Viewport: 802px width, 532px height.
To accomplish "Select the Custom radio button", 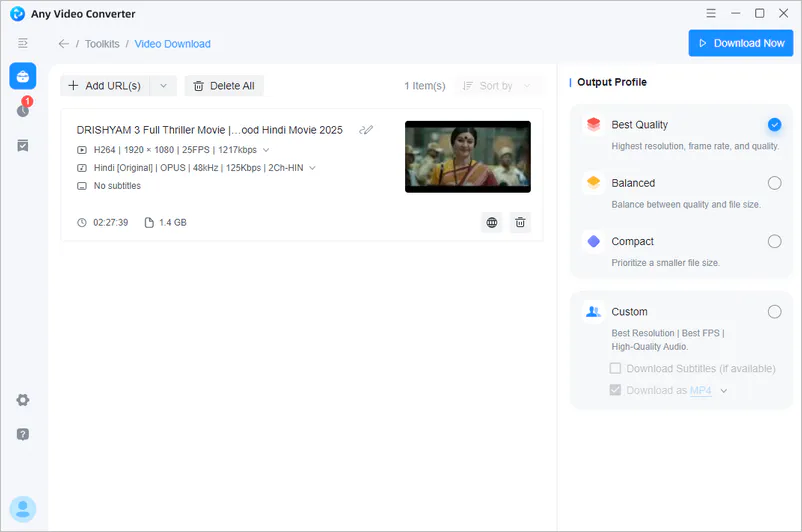I will pyautogui.click(x=774, y=312).
